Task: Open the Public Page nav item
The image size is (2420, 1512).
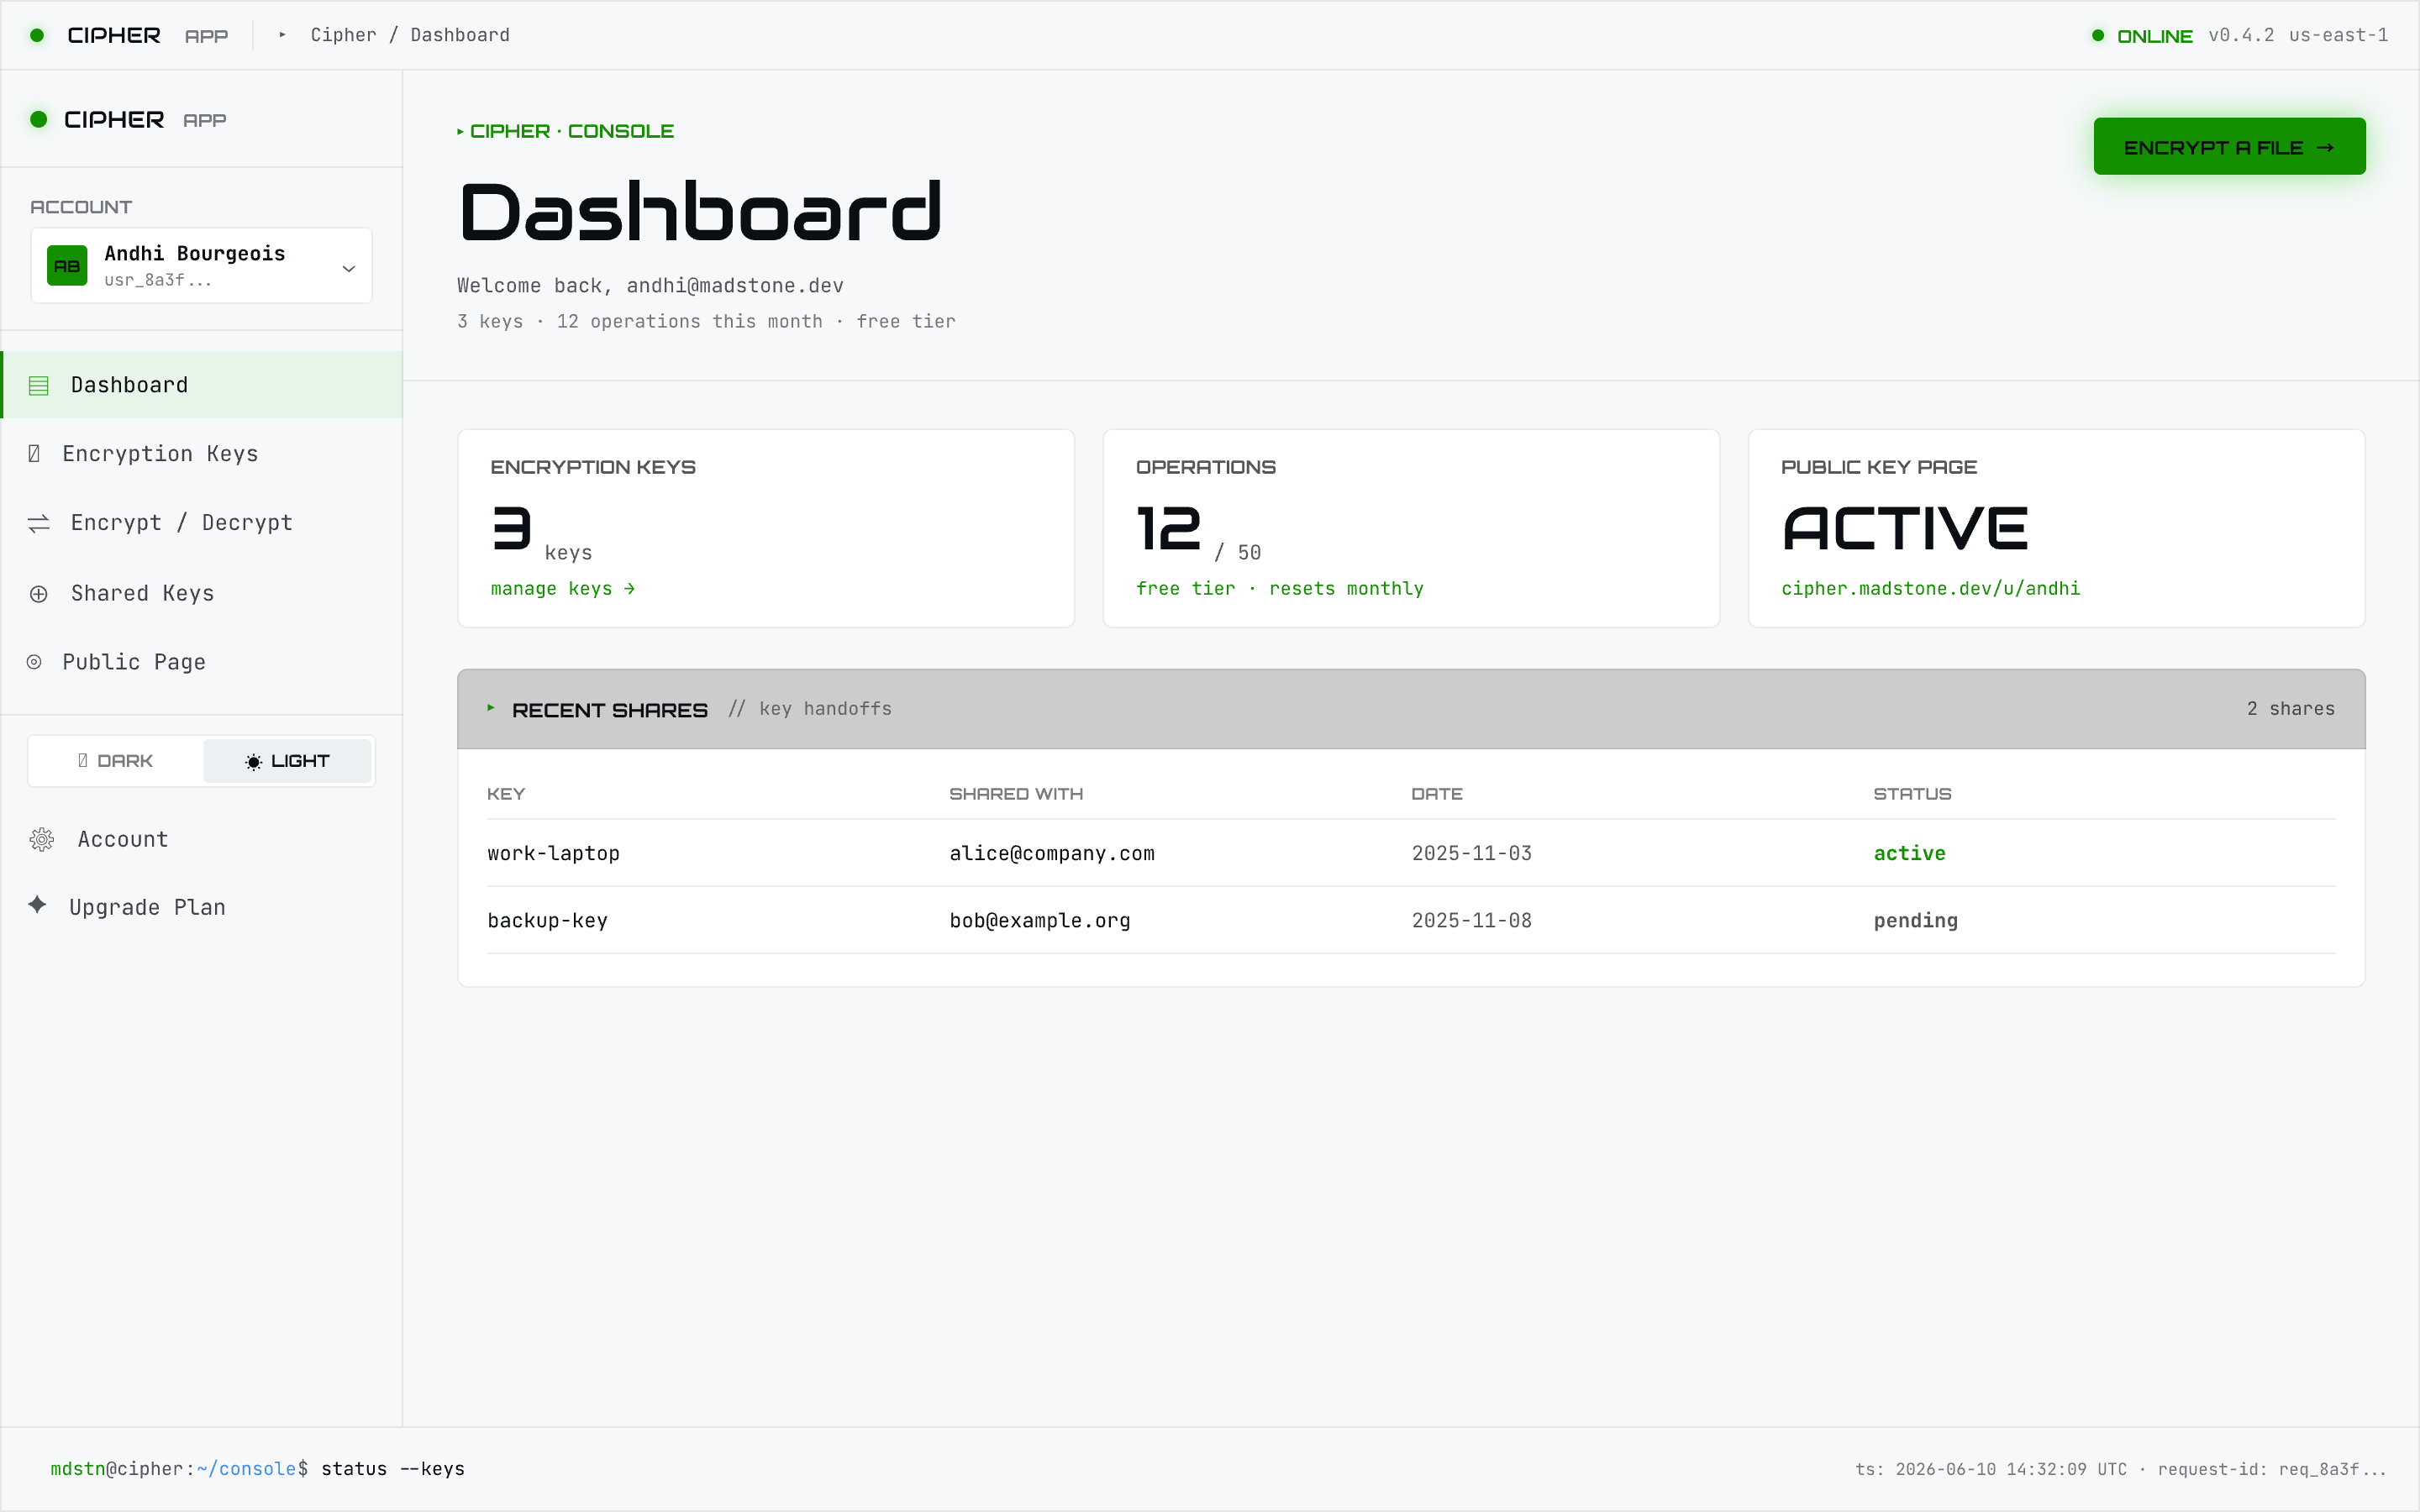Action: pyautogui.click(x=202, y=662)
